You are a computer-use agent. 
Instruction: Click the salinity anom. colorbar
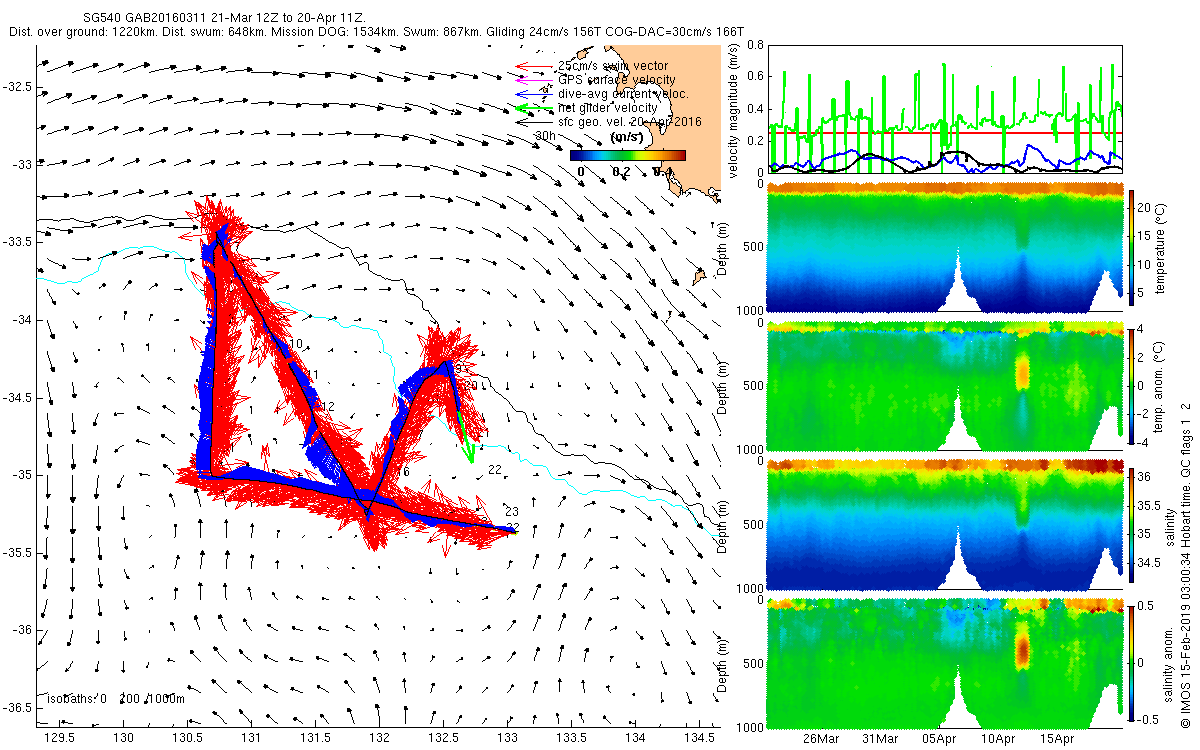(1133, 664)
